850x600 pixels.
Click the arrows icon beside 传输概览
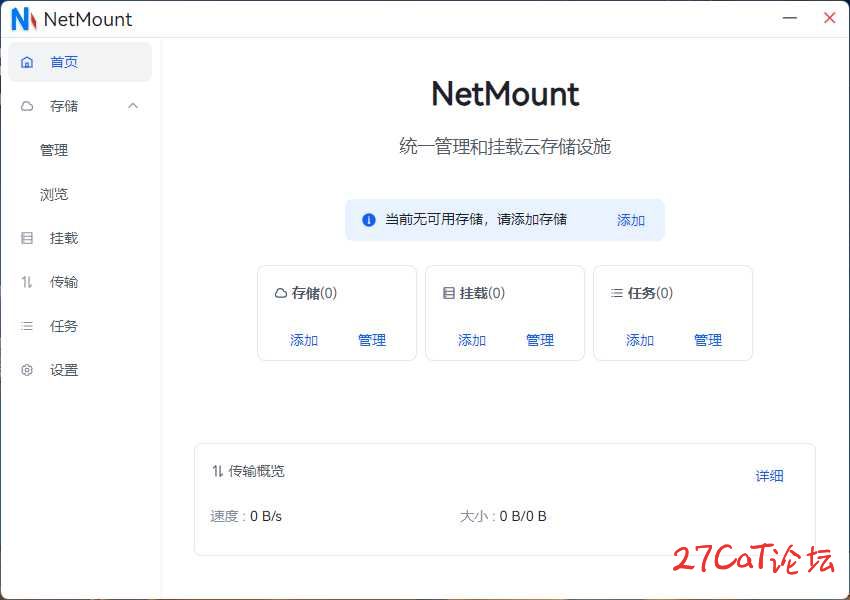coord(217,471)
